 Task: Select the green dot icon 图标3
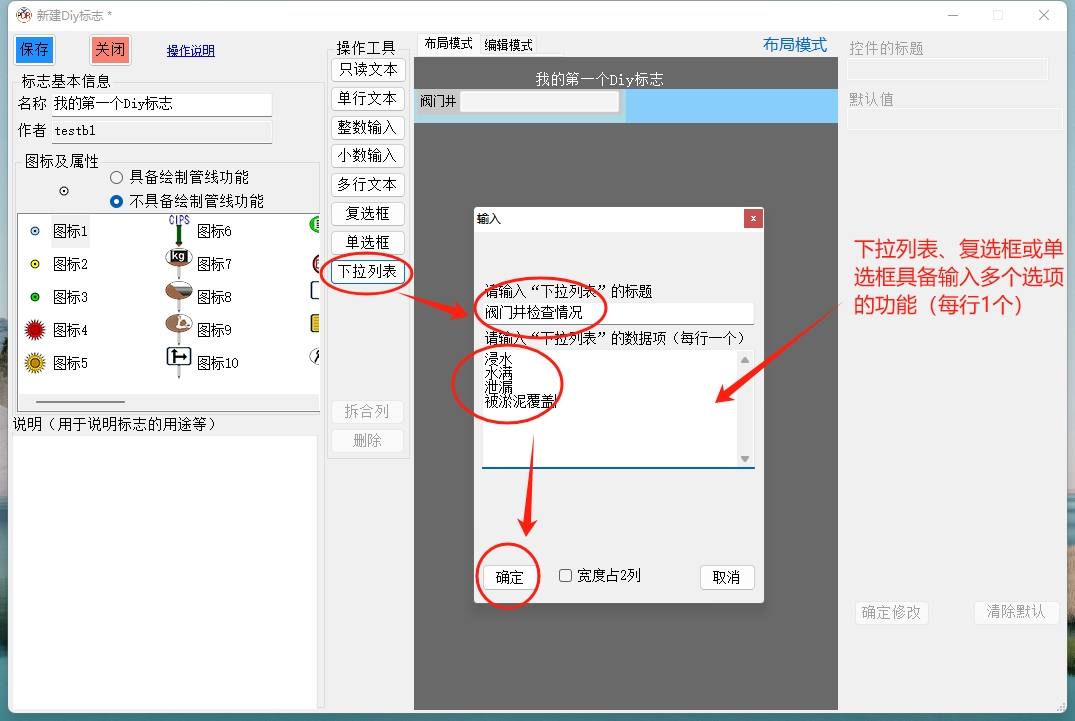[x=35, y=297]
